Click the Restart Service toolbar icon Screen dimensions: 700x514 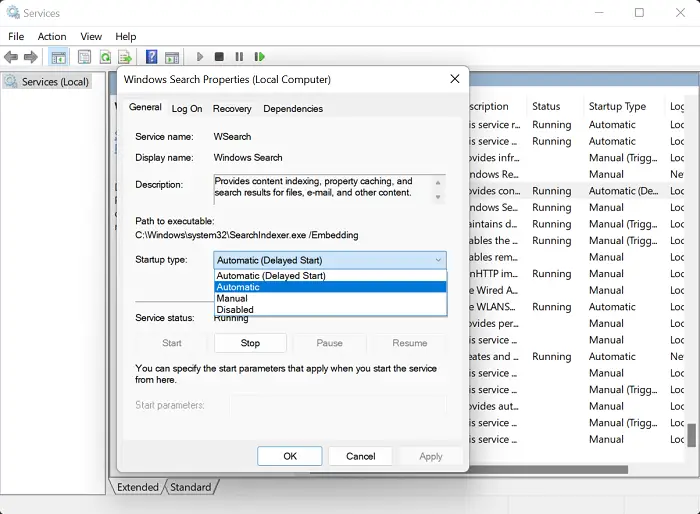click(259, 57)
